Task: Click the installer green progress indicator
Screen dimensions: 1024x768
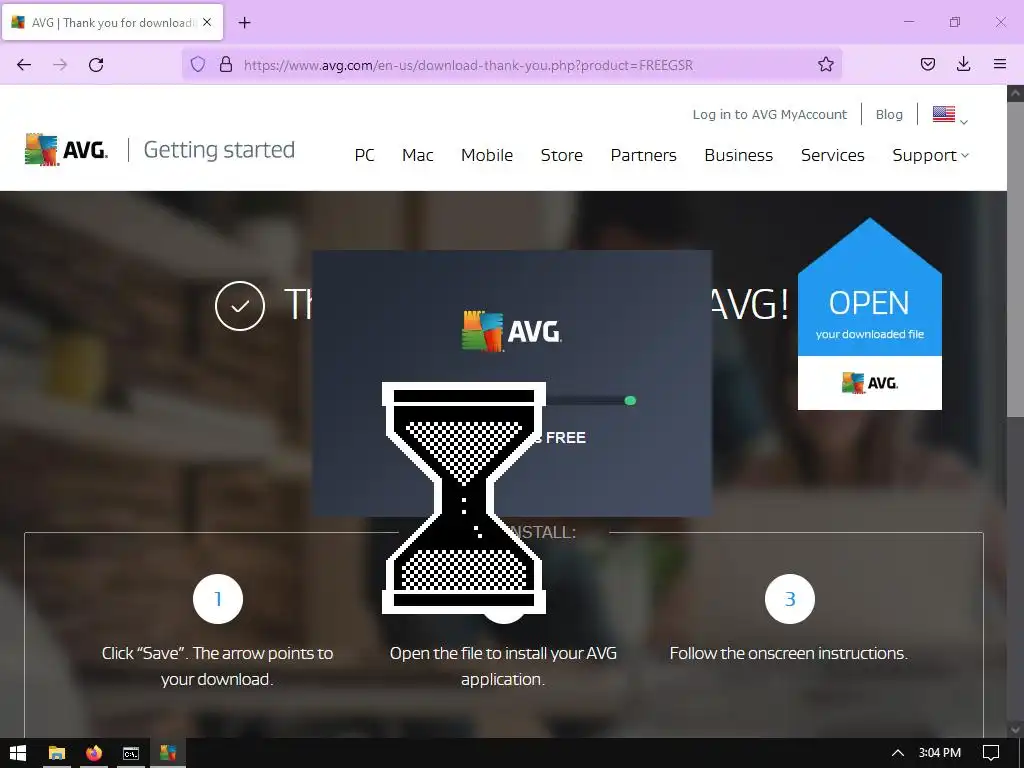Action: click(x=630, y=400)
